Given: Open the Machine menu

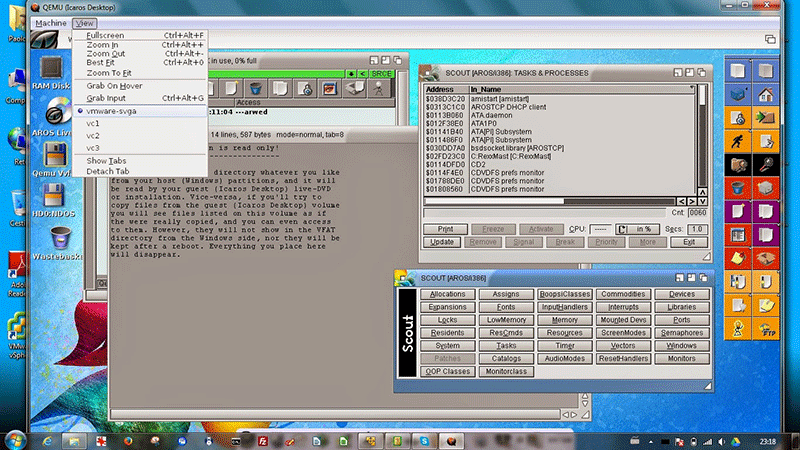Looking at the screenshot, I should click(51, 23).
